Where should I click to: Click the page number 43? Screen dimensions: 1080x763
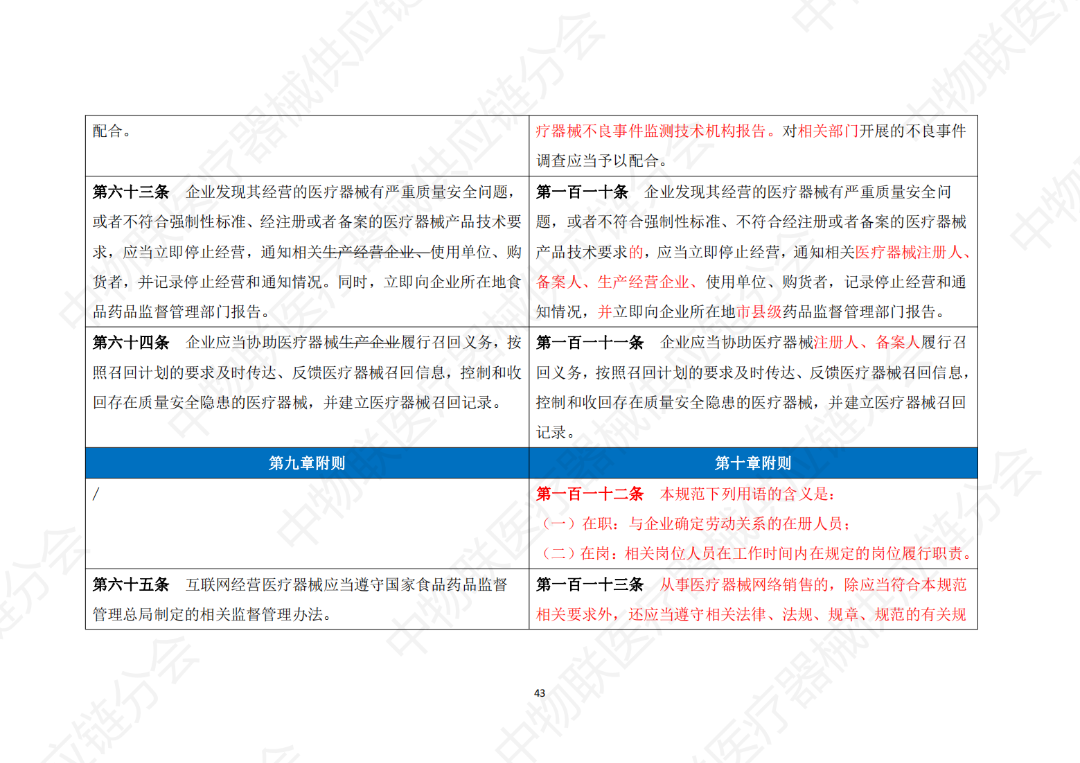539,693
